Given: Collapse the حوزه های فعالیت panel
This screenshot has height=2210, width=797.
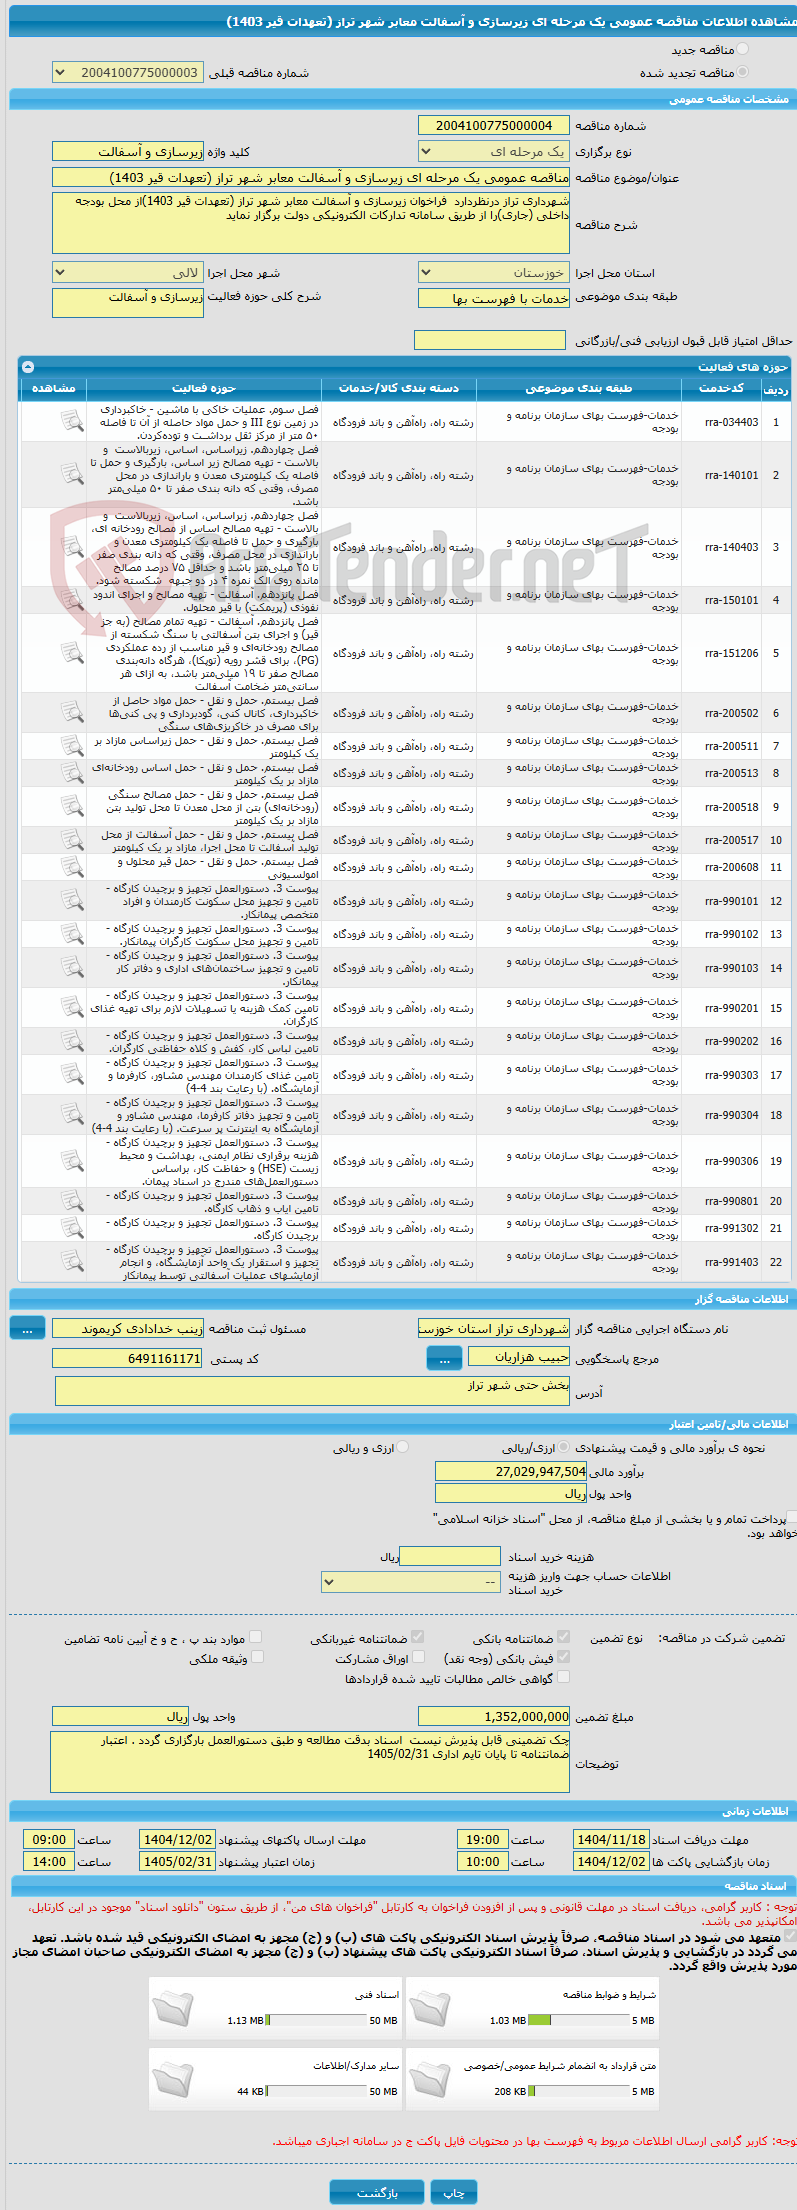Looking at the screenshot, I should tap(28, 367).
